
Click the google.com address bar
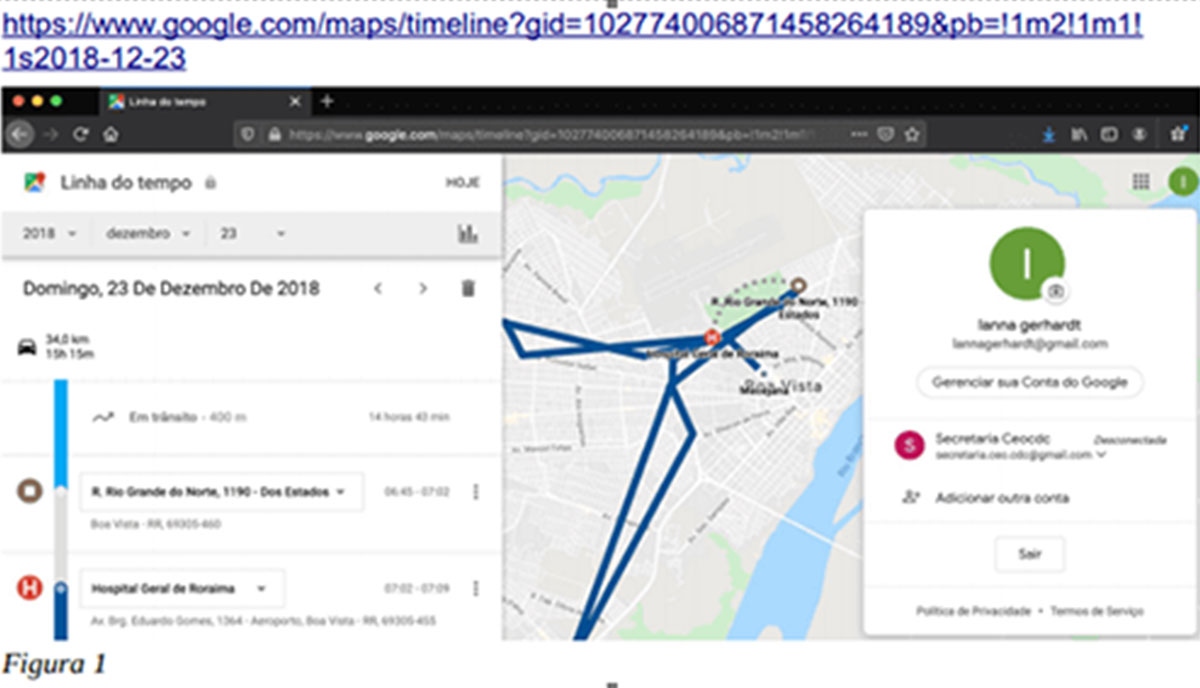[x=580, y=134]
